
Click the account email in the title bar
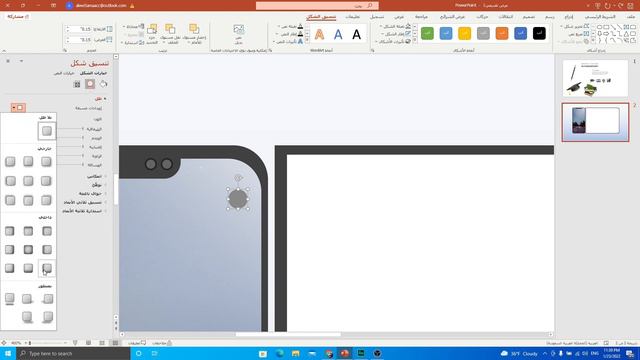coord(101,6)
